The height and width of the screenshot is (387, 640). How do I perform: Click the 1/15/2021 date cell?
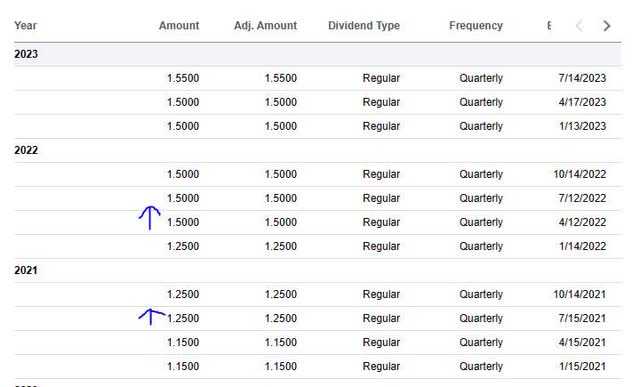[x=582, y=367]
